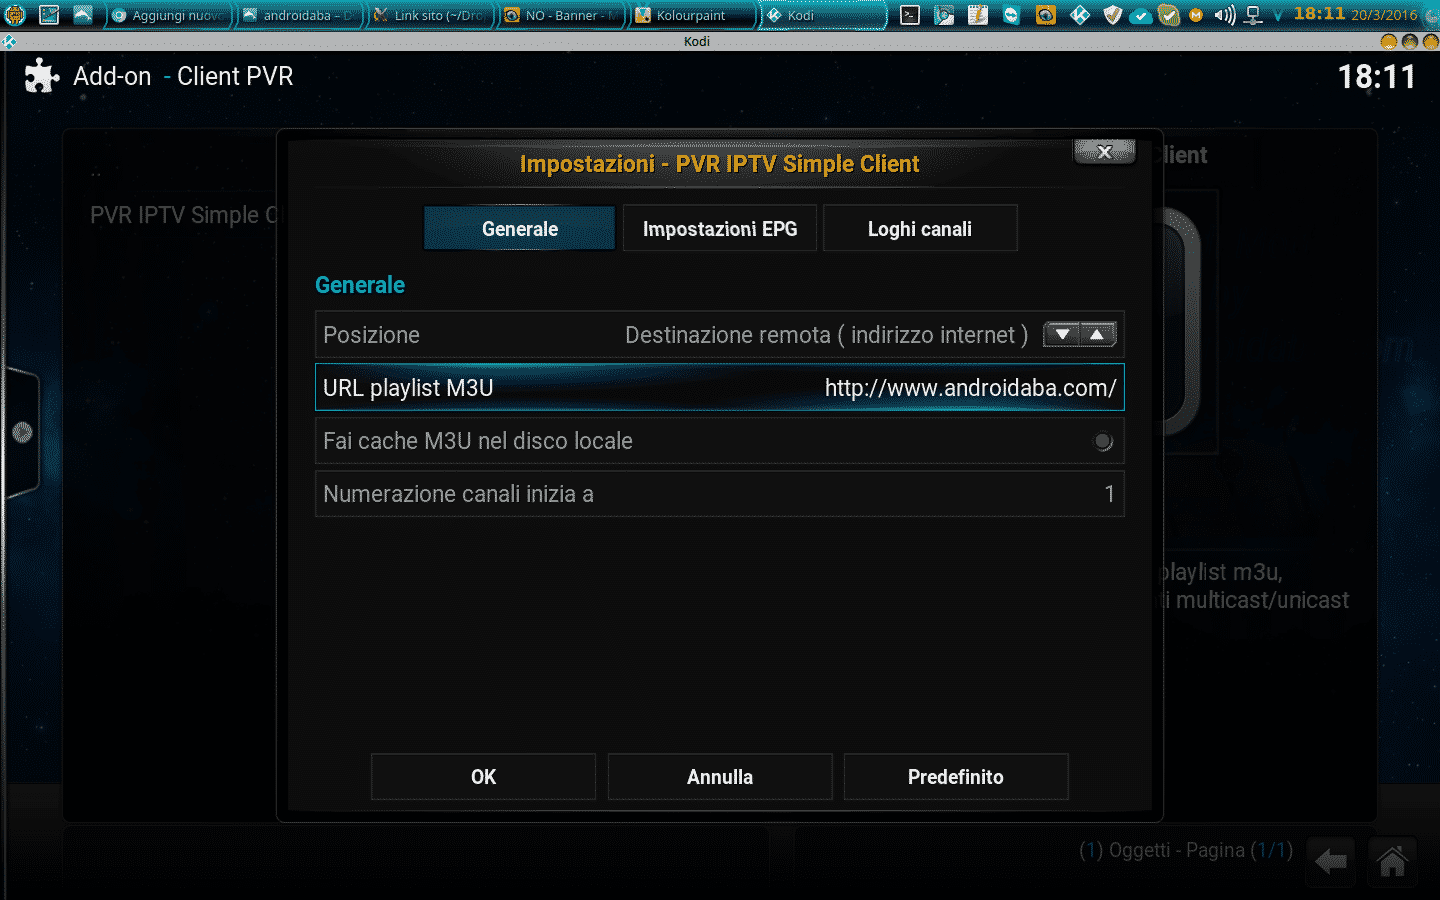The width and height of the screenshot is (1440, 900).
Task: Select the Kodi taskbar window entry
Action: pyautogui.click(x=823, y=16)
